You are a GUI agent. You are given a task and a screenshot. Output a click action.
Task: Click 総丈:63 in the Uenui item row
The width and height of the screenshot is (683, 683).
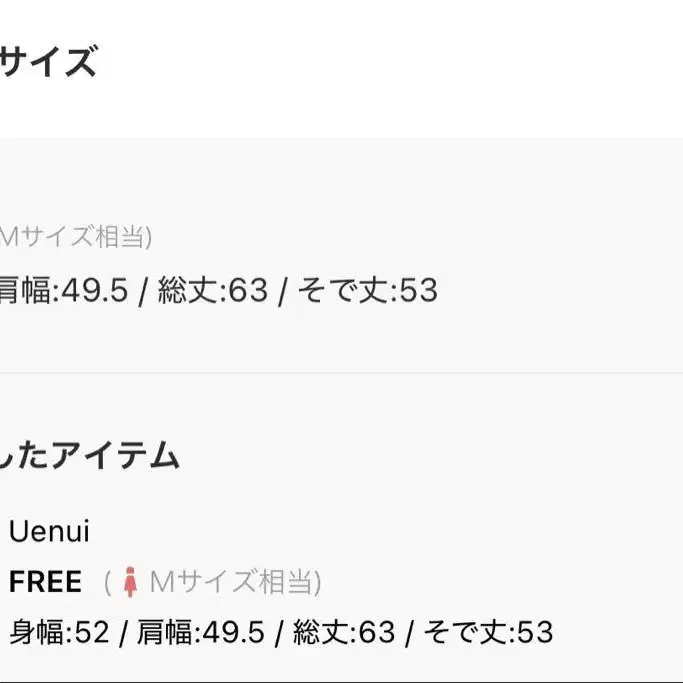click(x=344, y=632)
